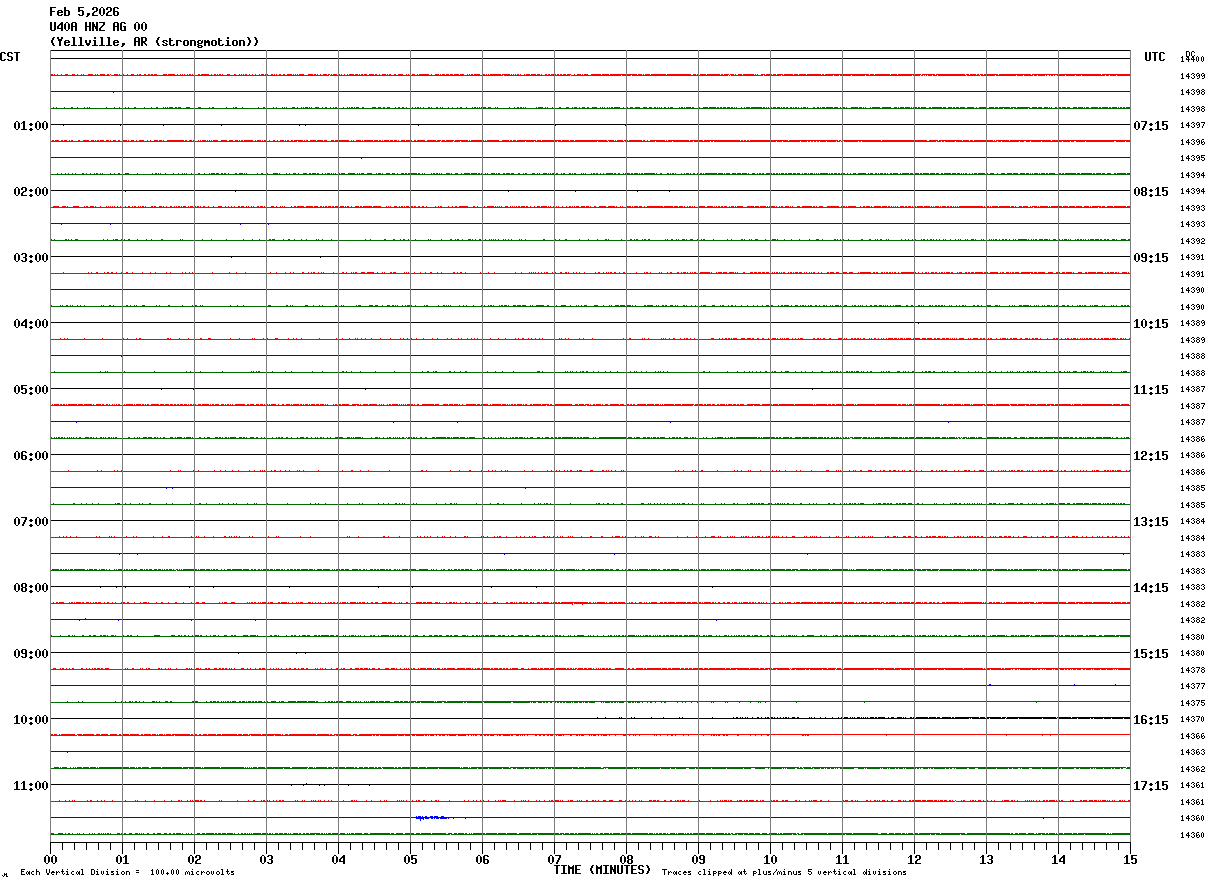The height and width of the screenshot is (886, 1210).
Task: Click the DC value 14395
Action: point(1192,158)
